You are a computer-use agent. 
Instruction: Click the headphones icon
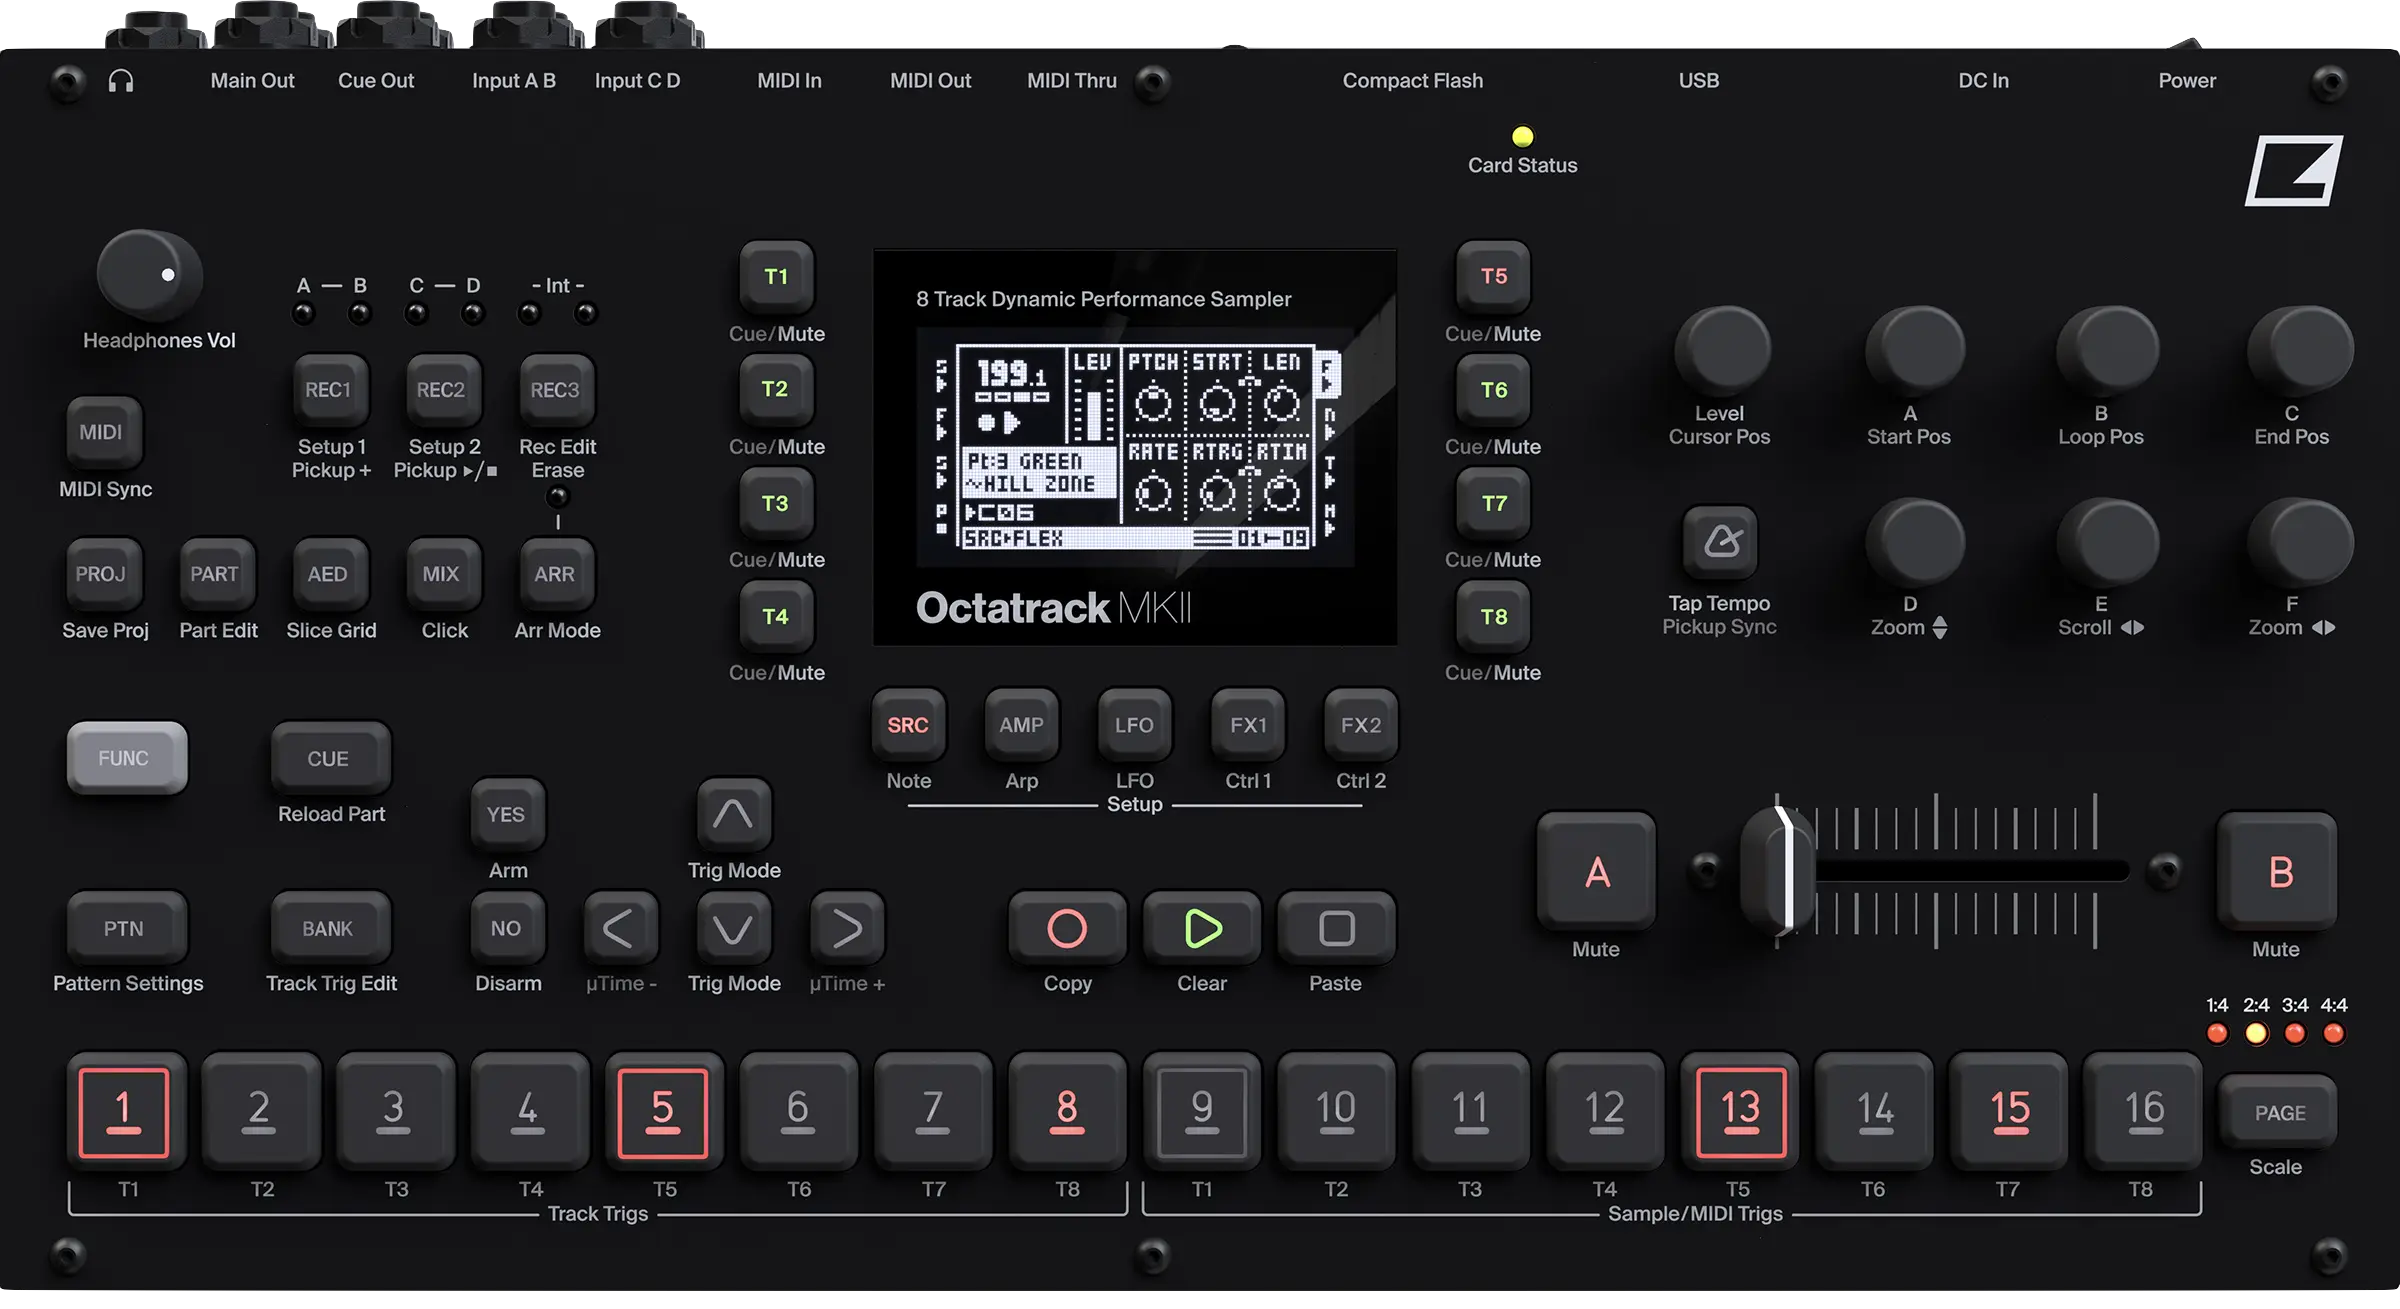pos(121,81)
